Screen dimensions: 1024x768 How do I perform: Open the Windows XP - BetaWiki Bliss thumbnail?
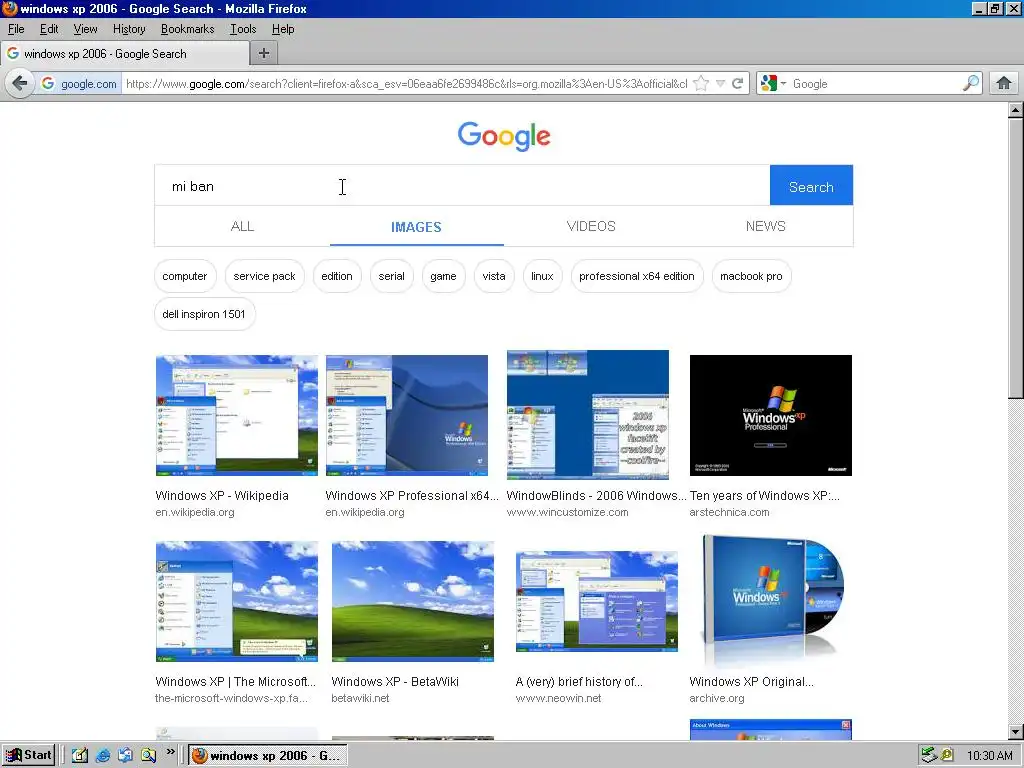point(413,601)
